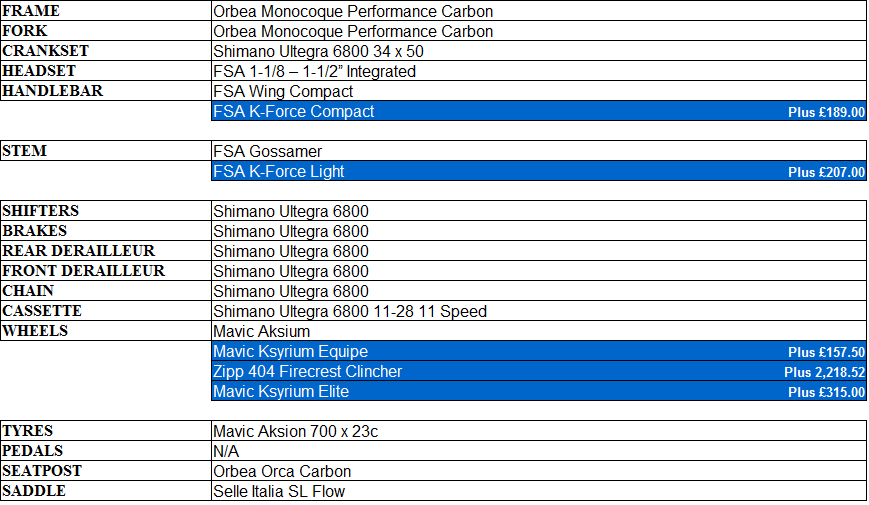Click the FSA Gossamer stem cell
Viewport: 869px width, 505px height.
[268, 152]
